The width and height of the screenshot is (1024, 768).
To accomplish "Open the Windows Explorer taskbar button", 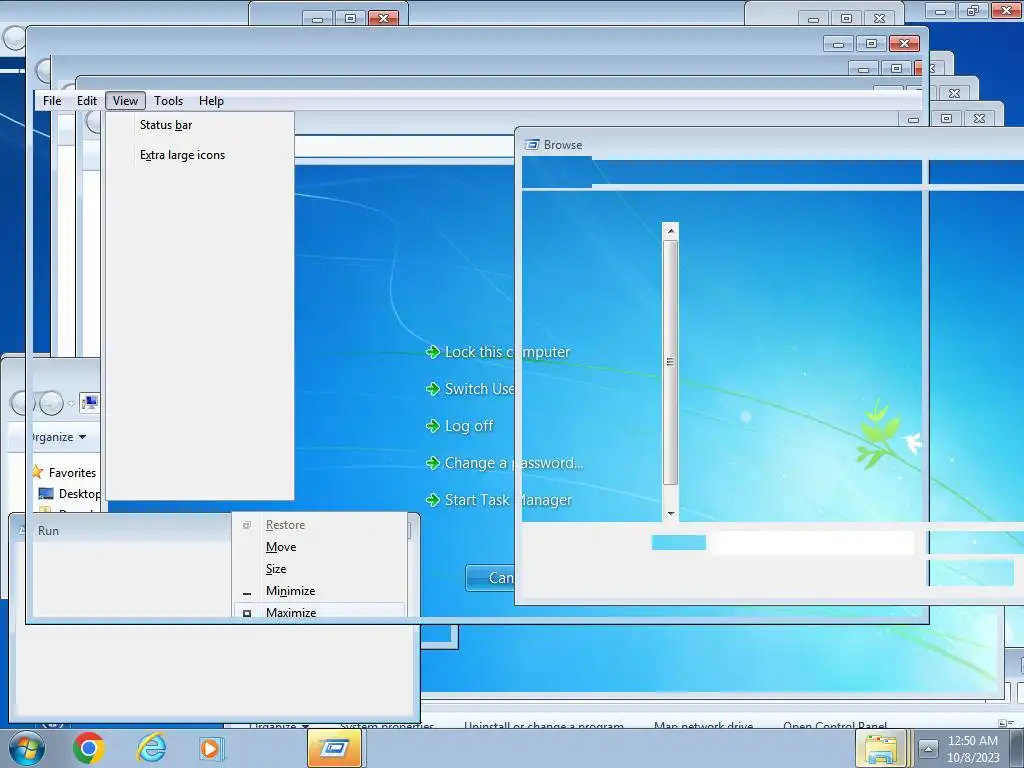I will (x=881, y=748).
